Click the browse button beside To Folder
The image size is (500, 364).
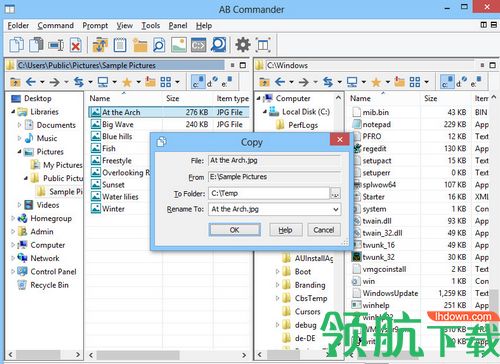335,193
